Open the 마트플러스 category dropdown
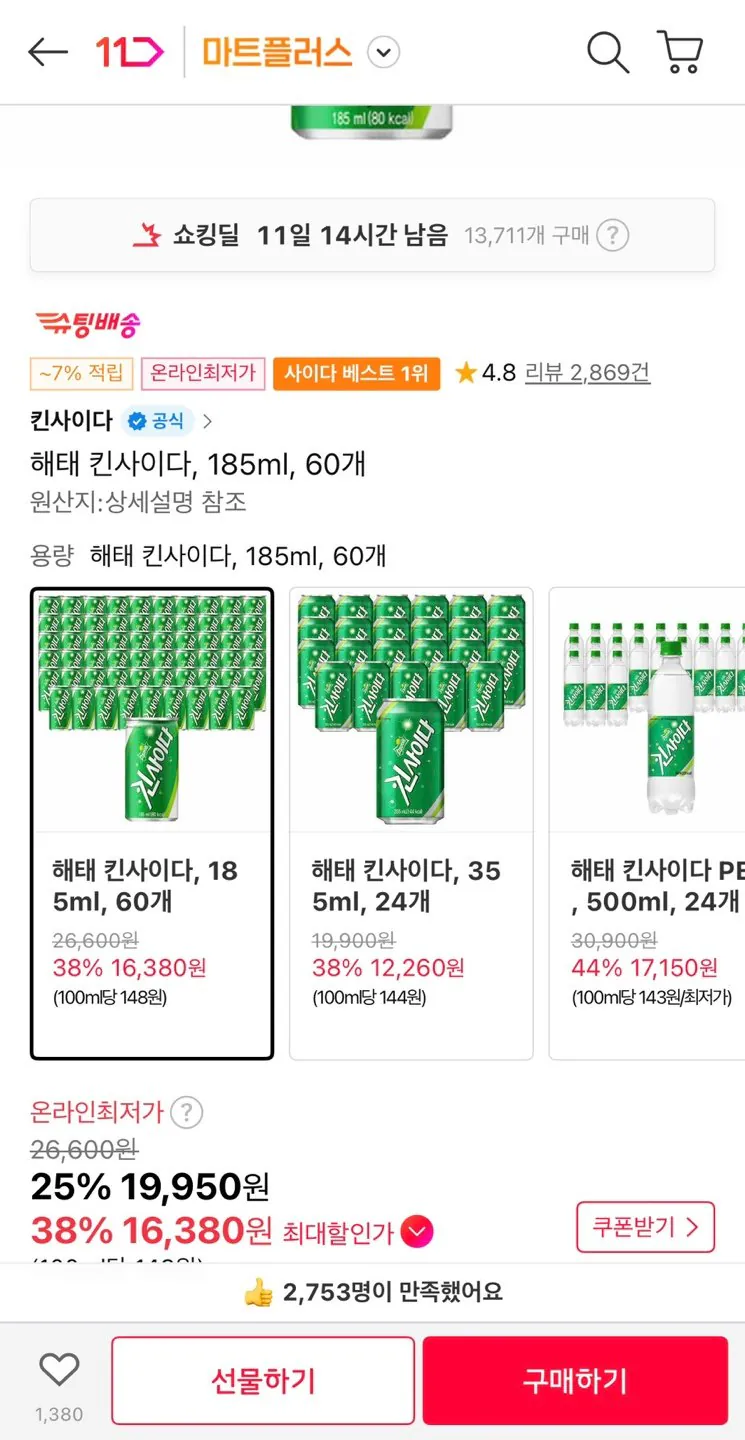The height and width of the screenshot is (1440, 745). 383,51
